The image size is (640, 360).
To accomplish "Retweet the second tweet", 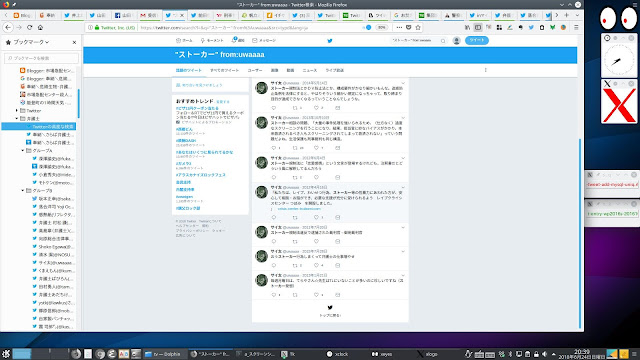I will tap(295, 148).
